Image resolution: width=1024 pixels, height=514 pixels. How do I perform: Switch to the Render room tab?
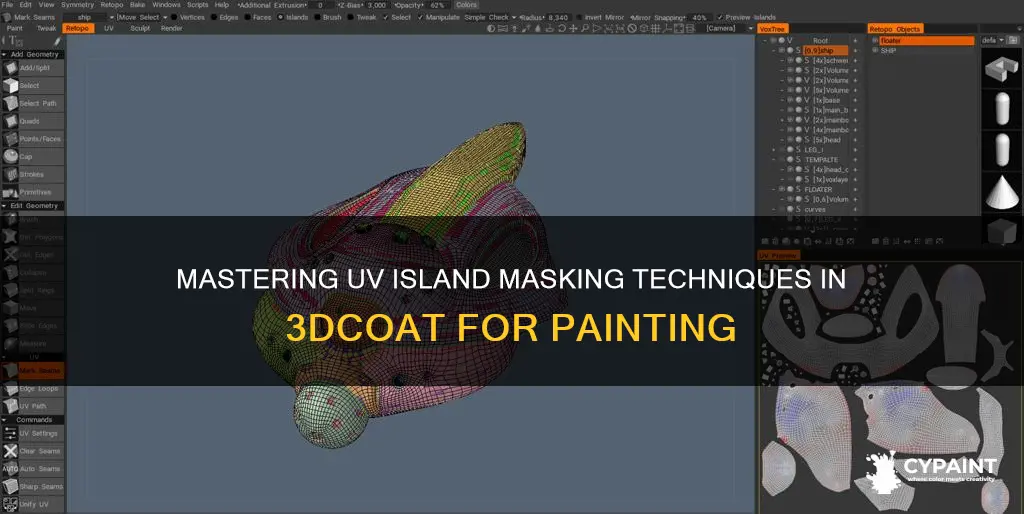[172, 29]
